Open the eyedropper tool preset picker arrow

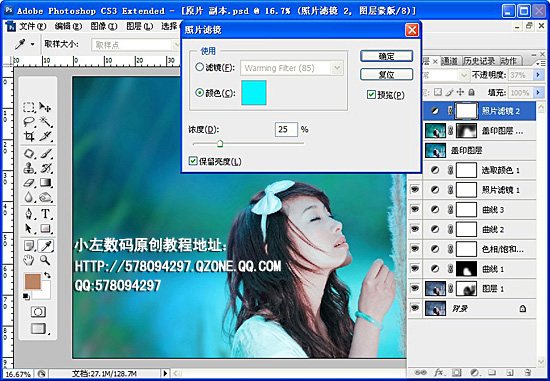(33, 44)
